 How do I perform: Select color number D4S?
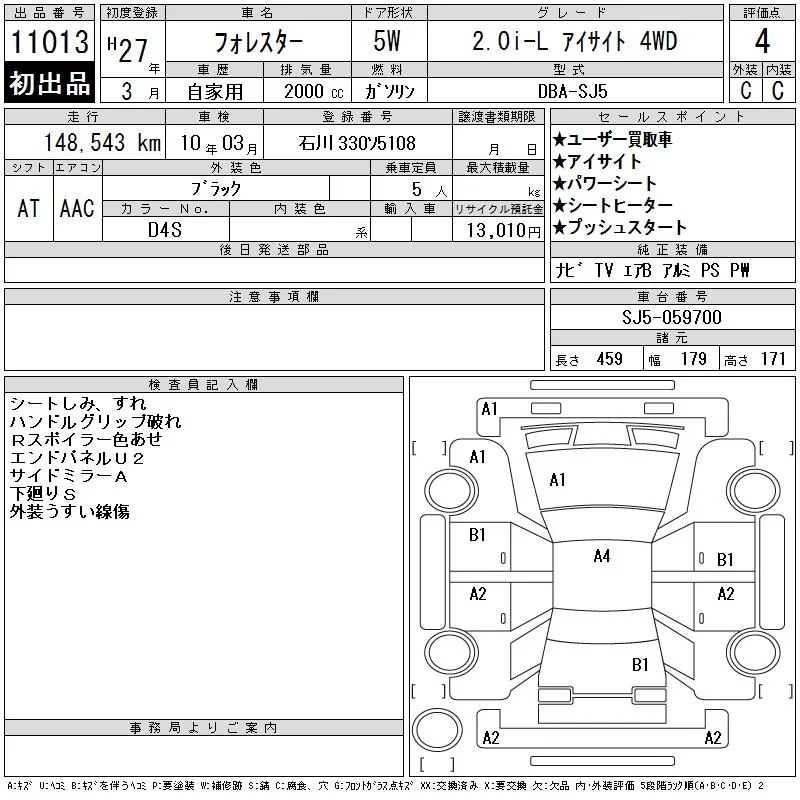[x=165, y=230]
